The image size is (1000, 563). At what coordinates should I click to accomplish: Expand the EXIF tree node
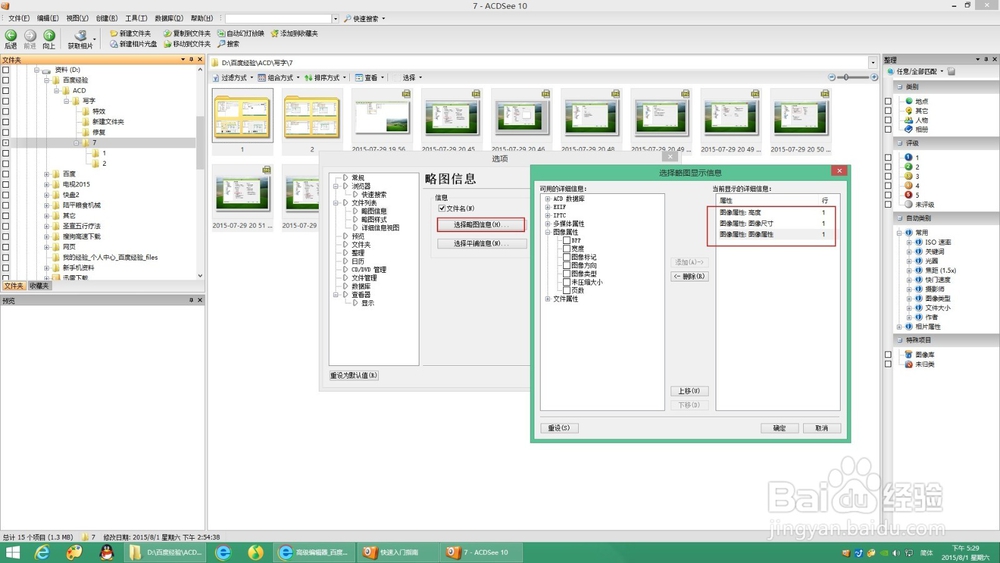[x=547, y=207]
